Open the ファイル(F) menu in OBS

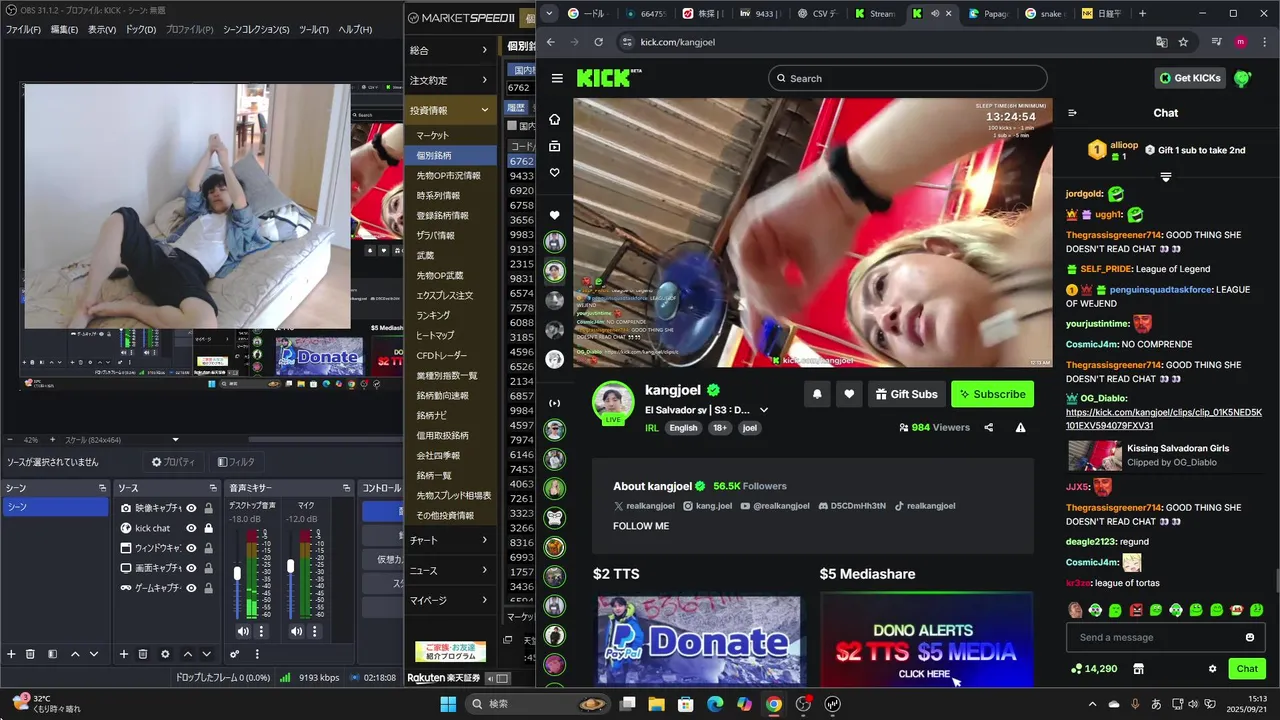[24, 29]
